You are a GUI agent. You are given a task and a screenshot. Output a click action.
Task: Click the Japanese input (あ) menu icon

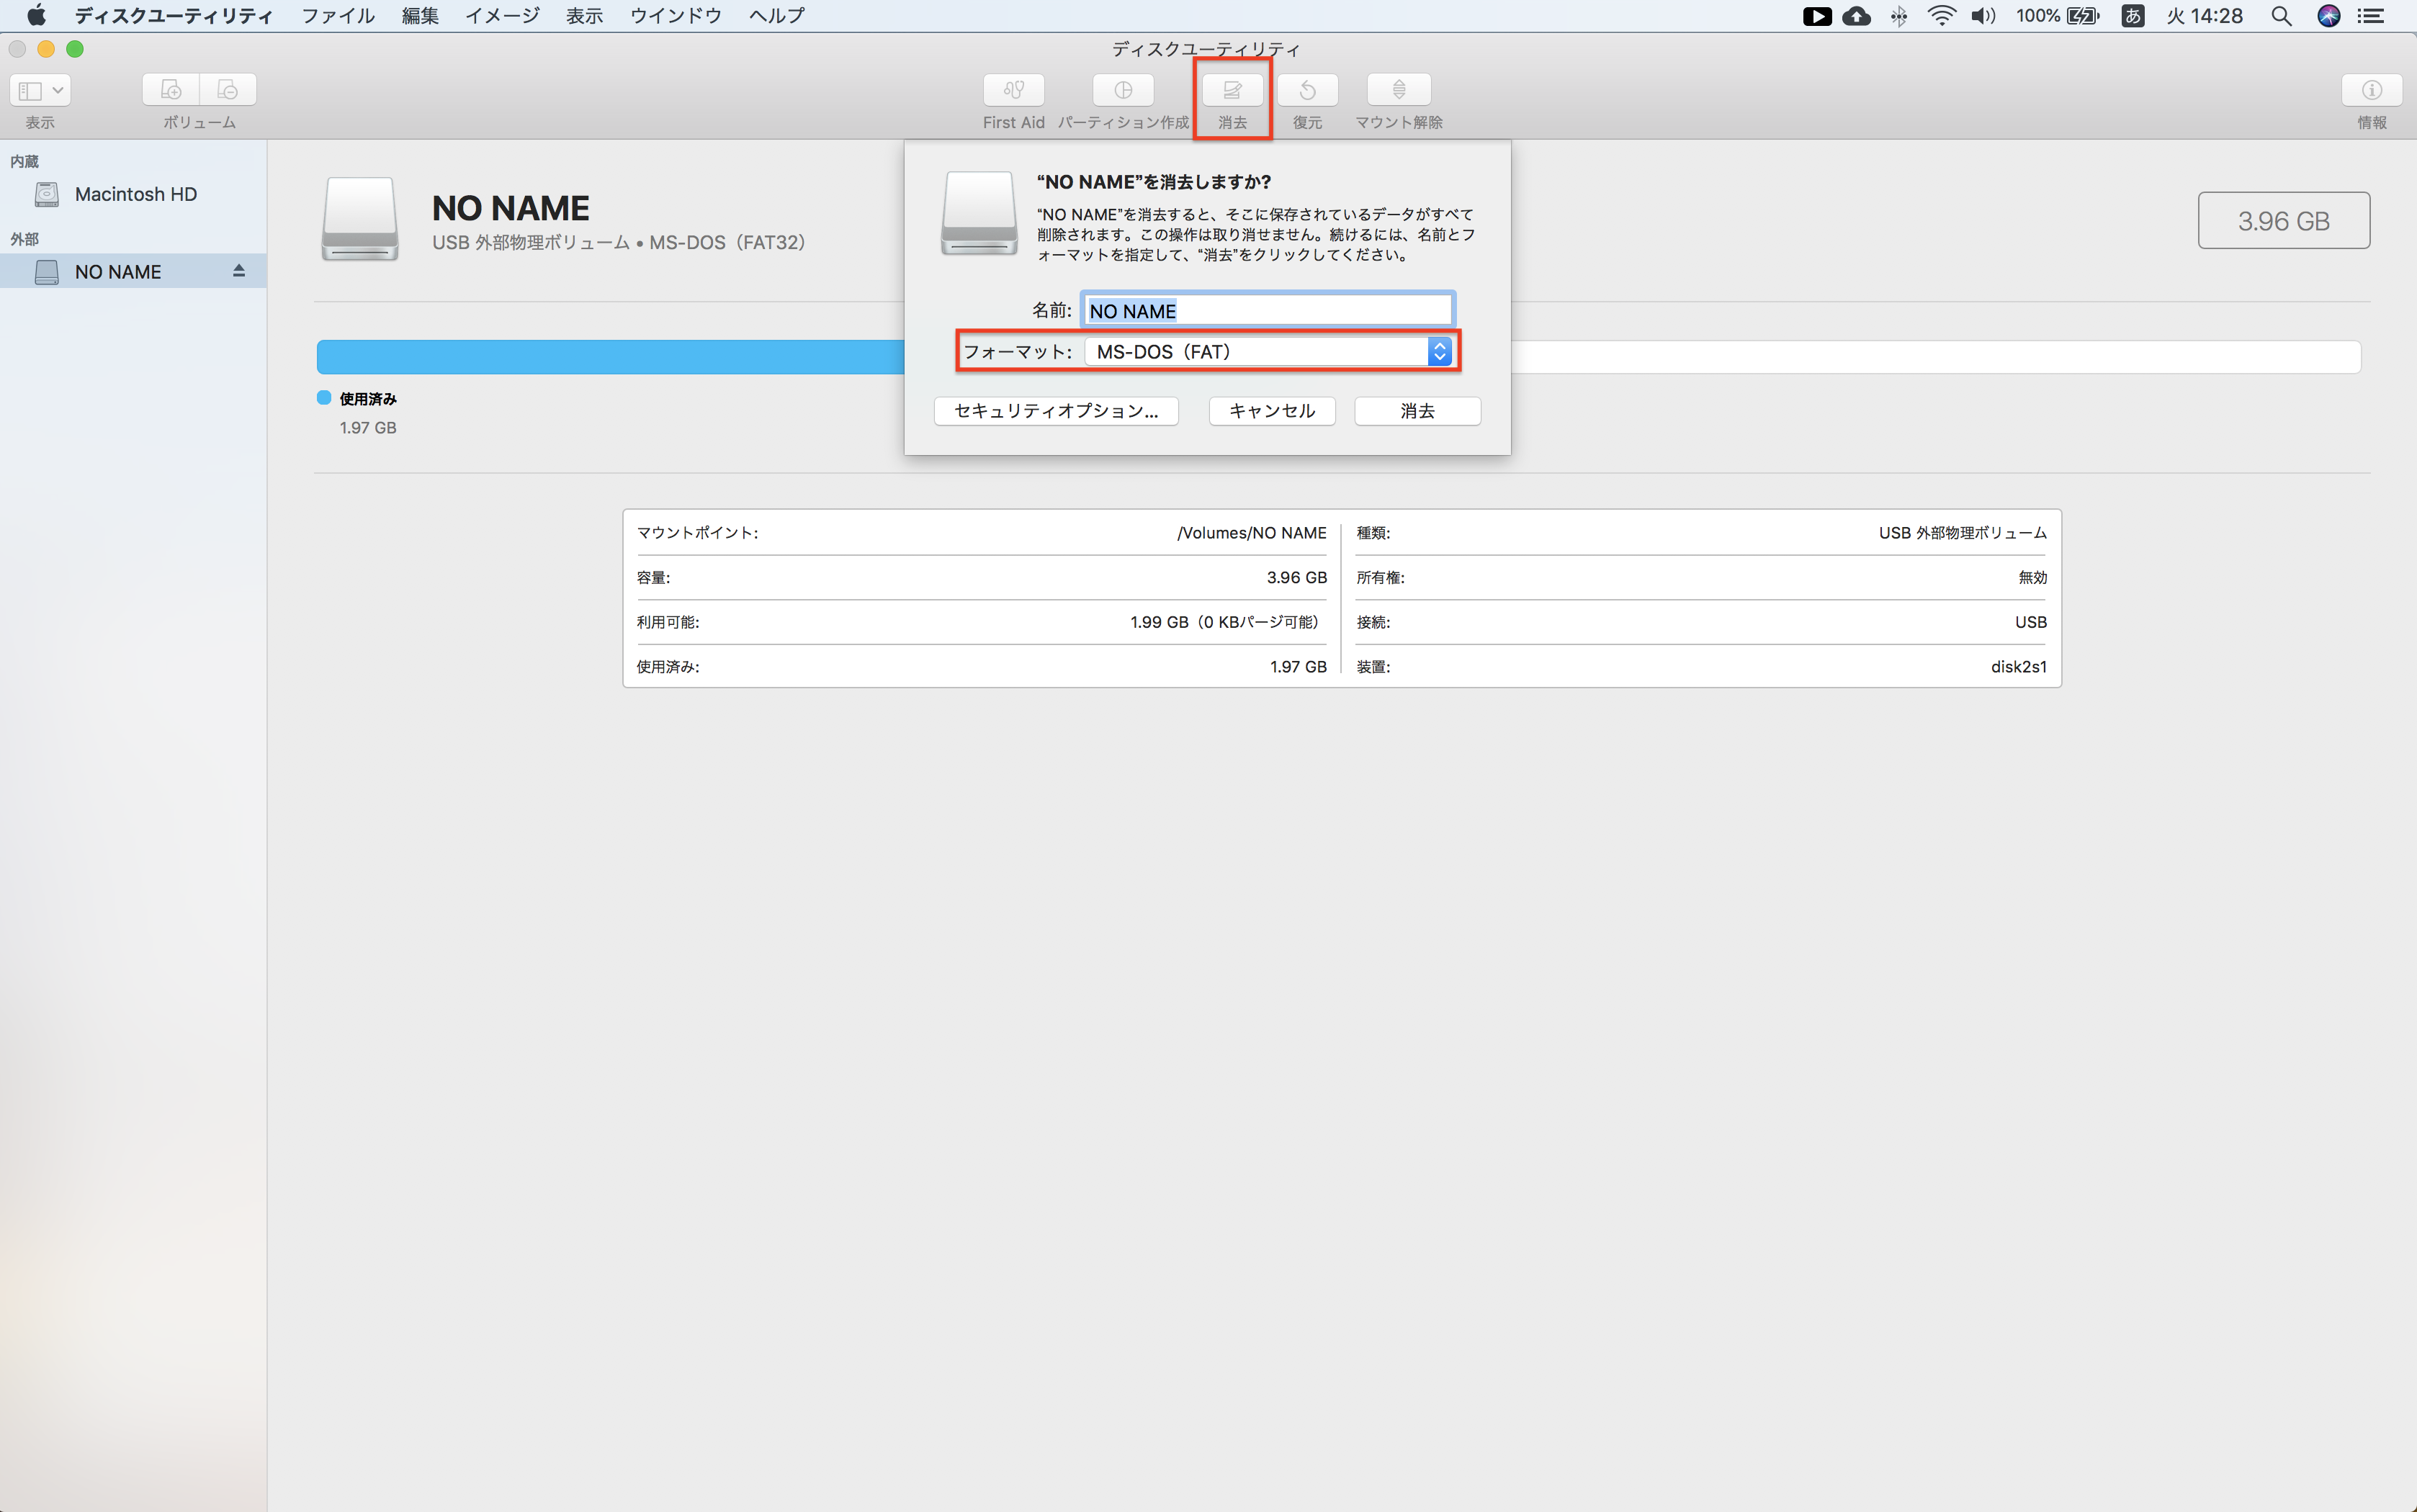2132,15
